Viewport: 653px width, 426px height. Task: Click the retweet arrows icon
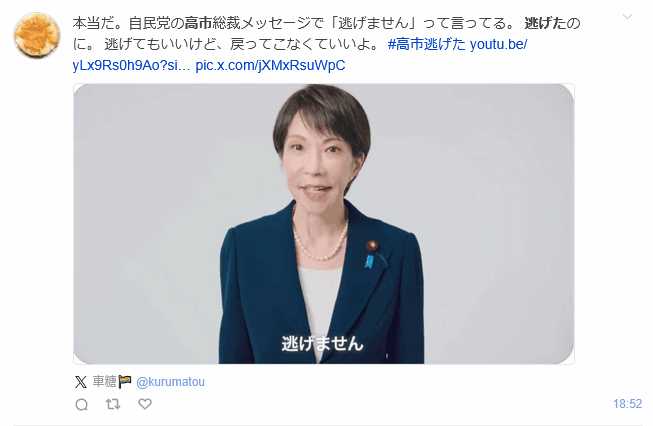coord(113,404)
